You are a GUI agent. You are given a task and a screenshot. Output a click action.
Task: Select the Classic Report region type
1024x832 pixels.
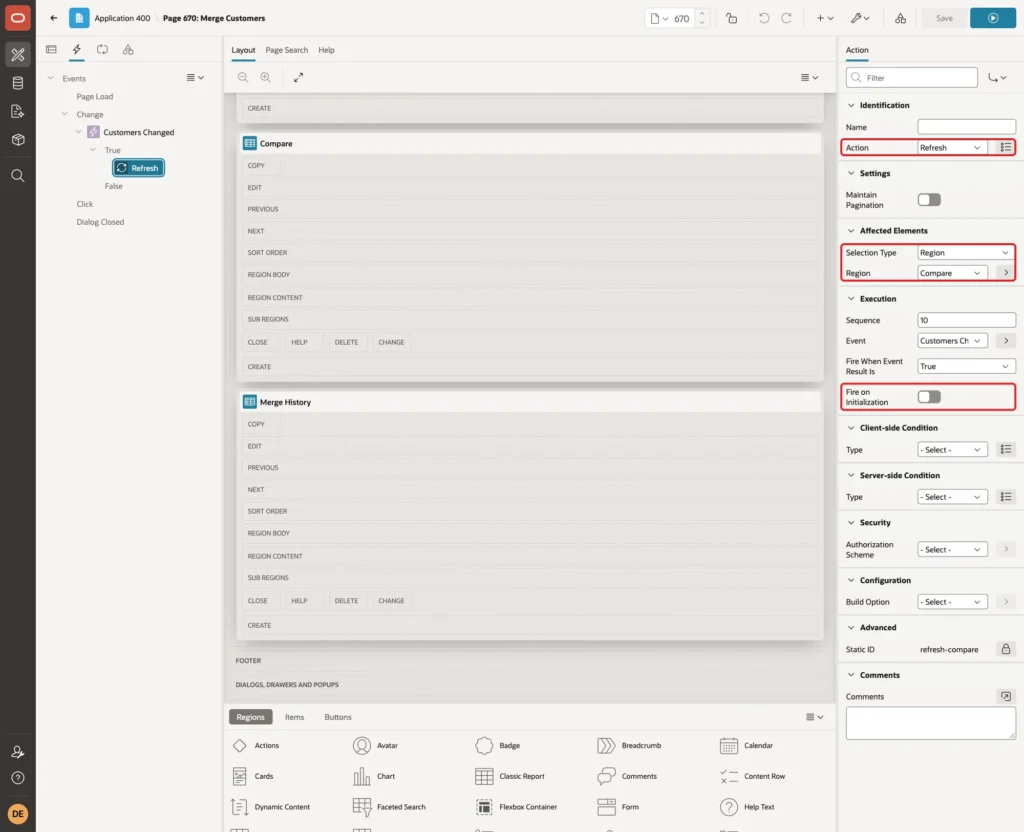coord(510,776)
